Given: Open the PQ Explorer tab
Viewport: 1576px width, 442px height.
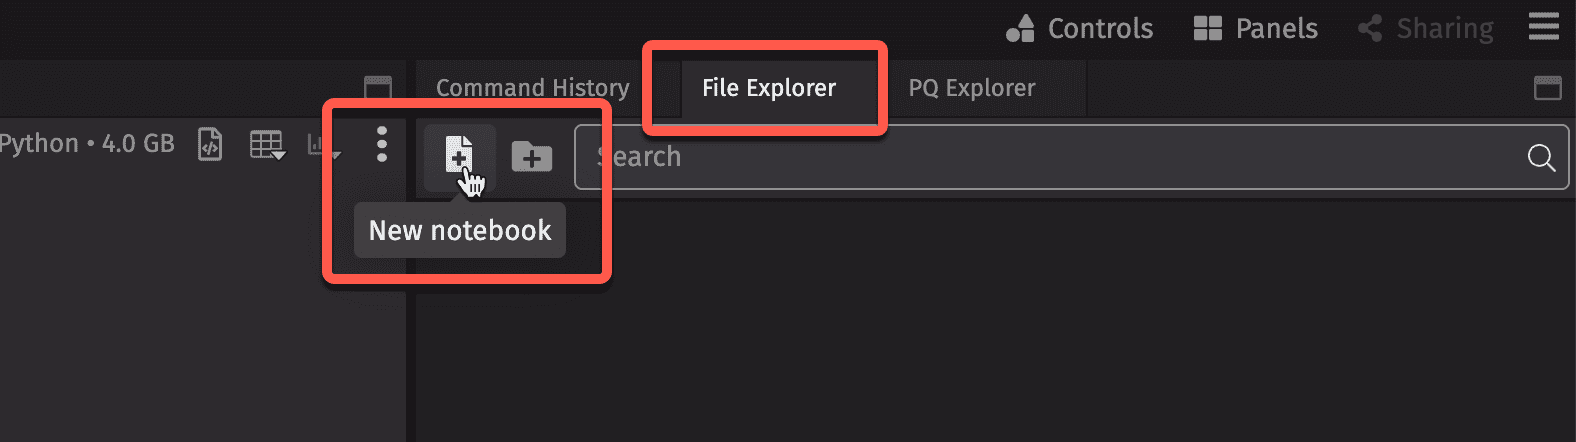Looking at the screenshot, I should point(971,88).
